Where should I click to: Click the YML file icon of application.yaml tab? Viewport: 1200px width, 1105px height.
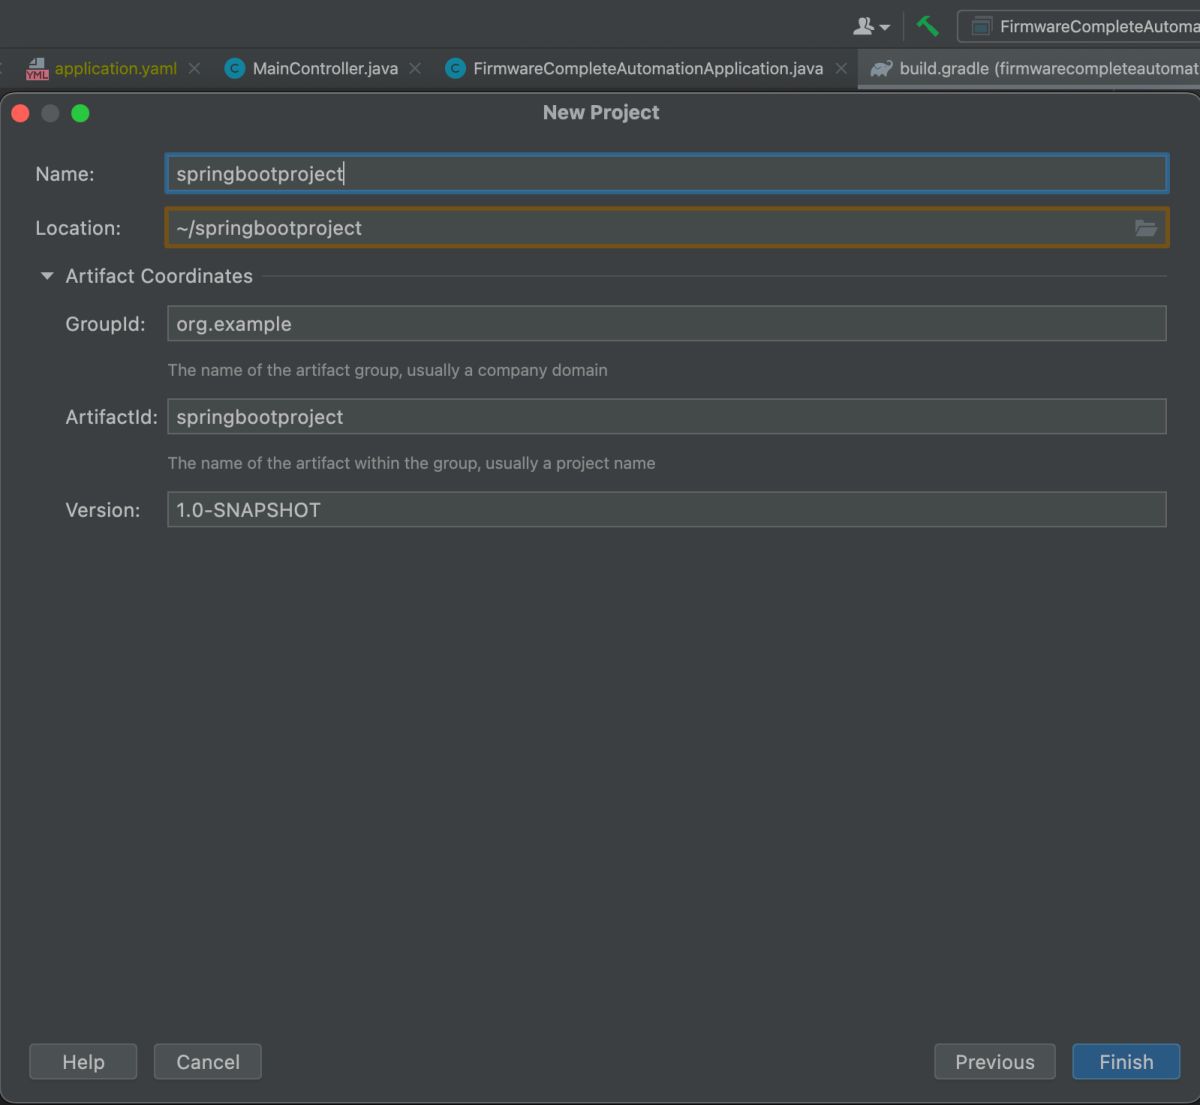[37, 68]
